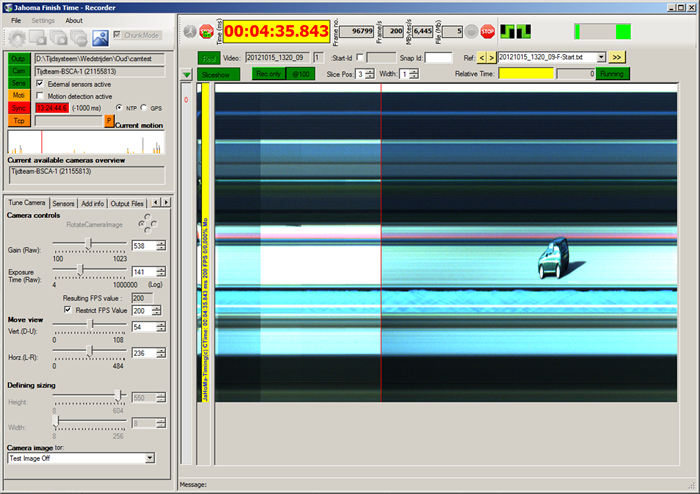Click the green Sens status button
Image resolution: width=700 pixels, height=494 pixels.
coord(19,83)
